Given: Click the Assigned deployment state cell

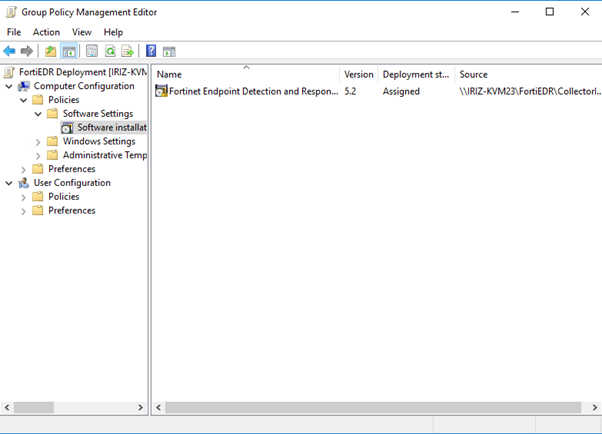Looking at the screenshot, I should coord(401,91).
